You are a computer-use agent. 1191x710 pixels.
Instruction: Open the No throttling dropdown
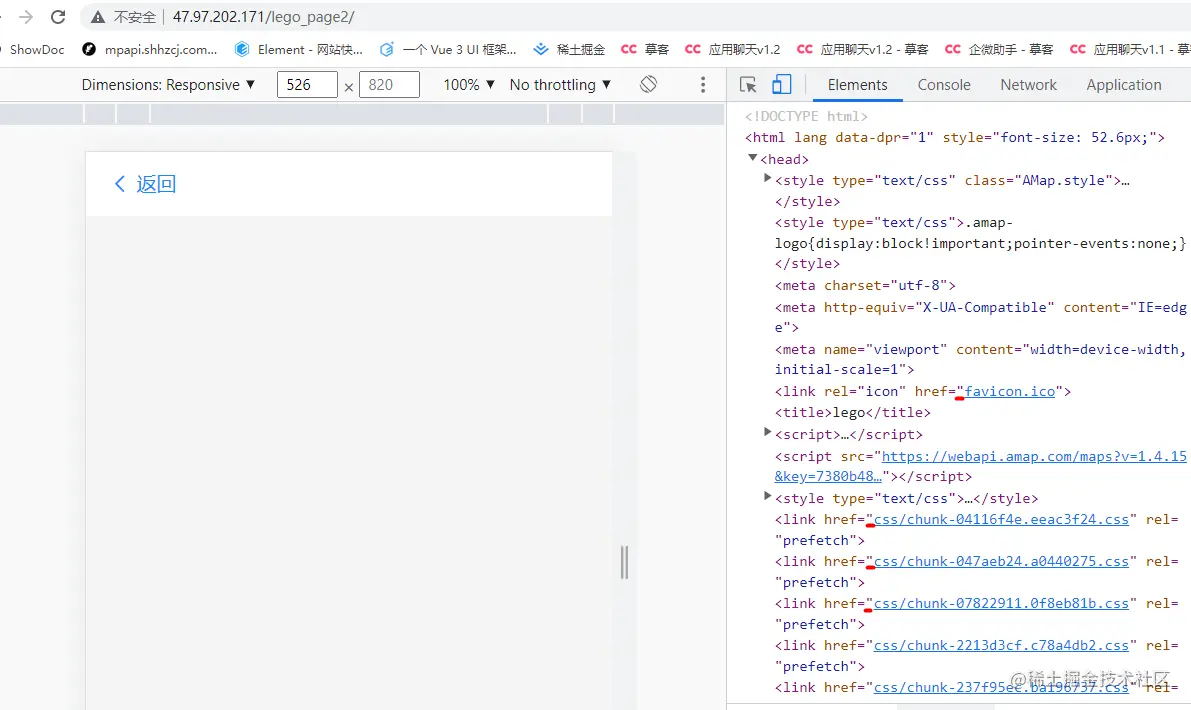[x=560, y=85]
